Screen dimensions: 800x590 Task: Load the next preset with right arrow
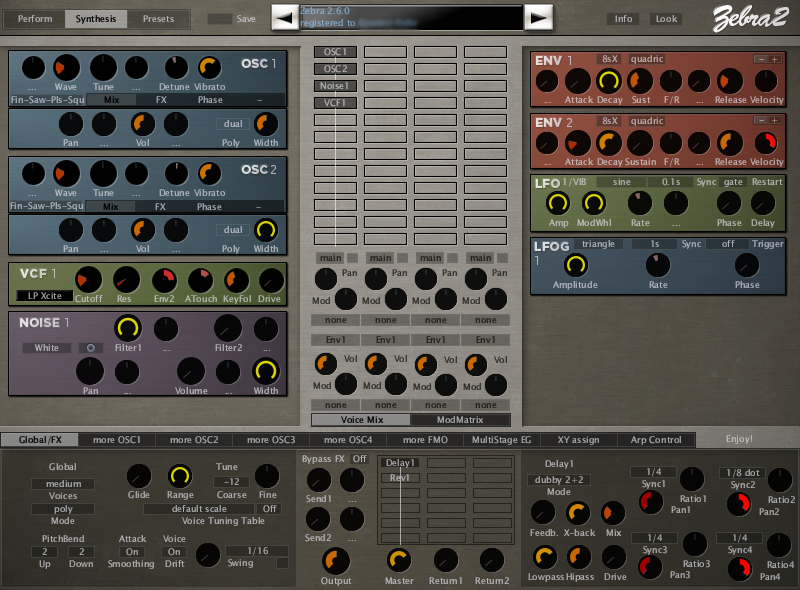coord(538,18)
